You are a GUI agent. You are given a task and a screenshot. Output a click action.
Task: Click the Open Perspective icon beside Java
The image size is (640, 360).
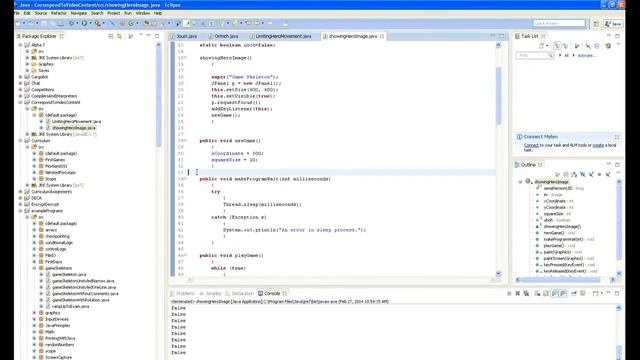click(596, 24)
